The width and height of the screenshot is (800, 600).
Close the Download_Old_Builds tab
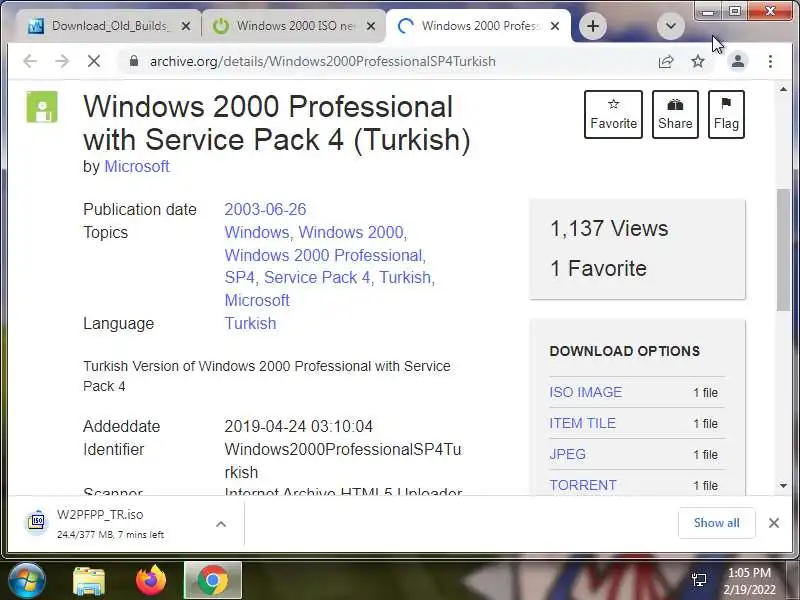click(186, 26)
